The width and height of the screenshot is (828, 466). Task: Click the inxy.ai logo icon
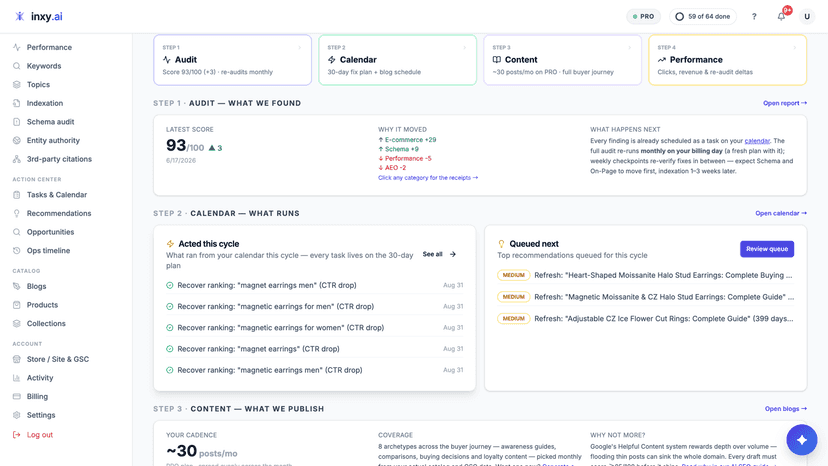click(x=20, y=16)
